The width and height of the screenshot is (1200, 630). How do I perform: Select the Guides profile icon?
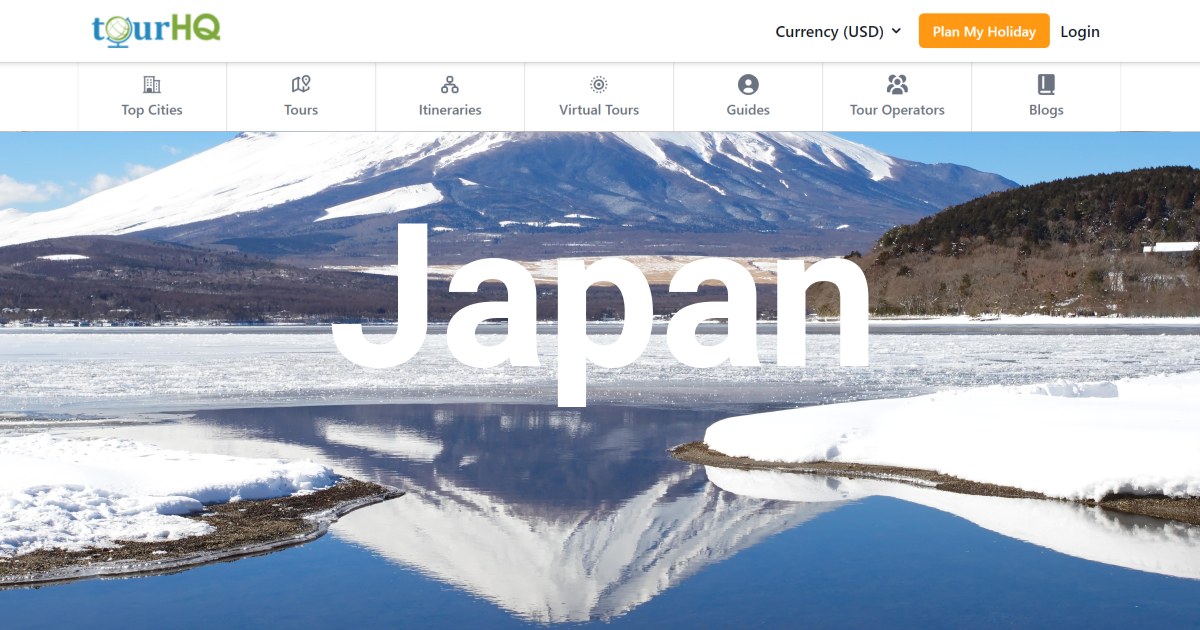[x=747, y=86]
